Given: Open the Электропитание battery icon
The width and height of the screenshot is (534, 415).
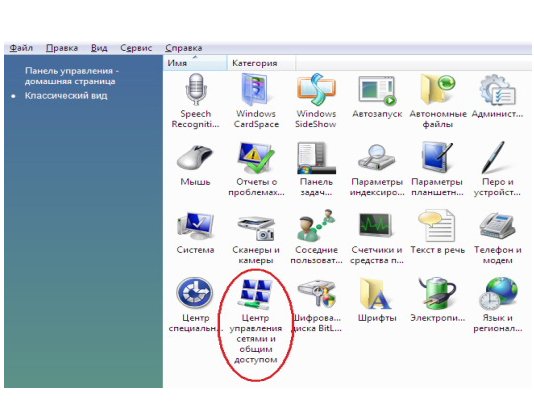Looking at the screenshot, I should pos(437,293).
